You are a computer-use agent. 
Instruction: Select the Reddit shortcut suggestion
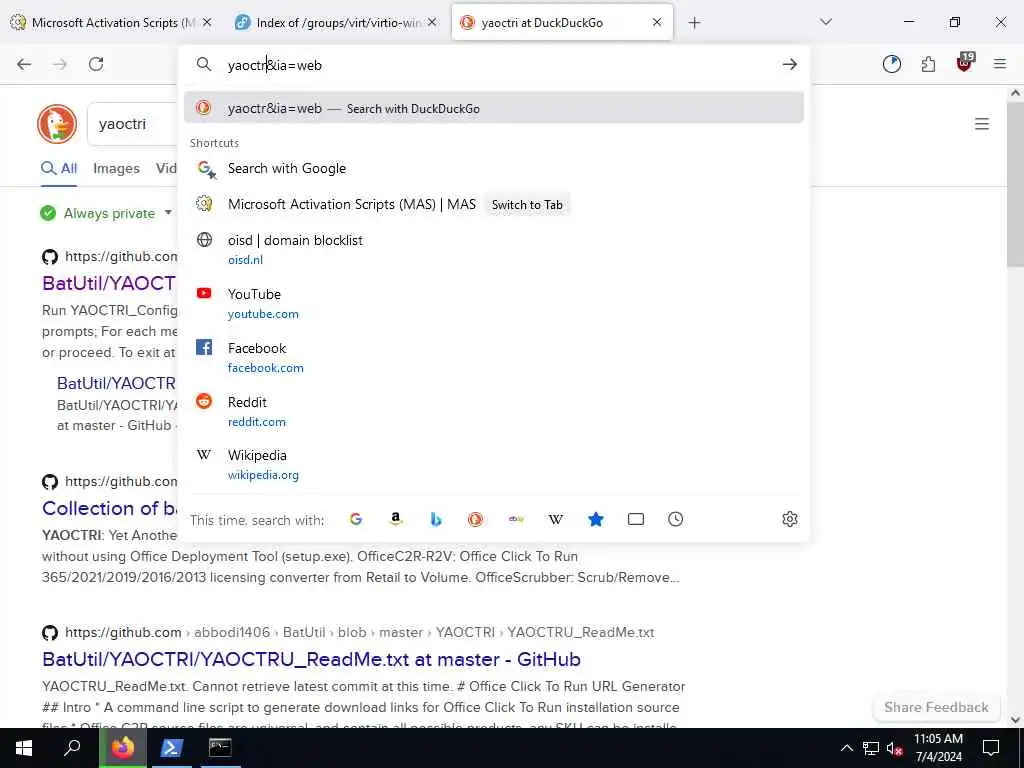(494, 411)
